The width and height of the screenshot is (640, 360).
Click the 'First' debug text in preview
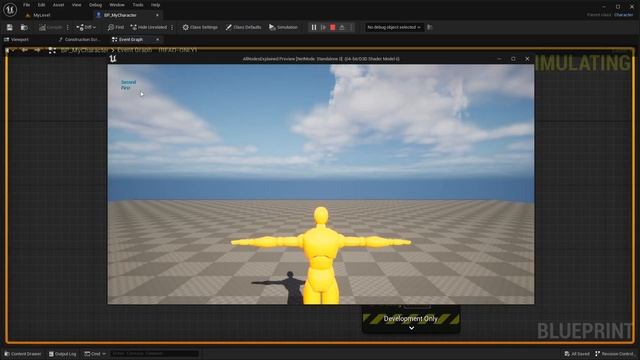pos(125,88)
